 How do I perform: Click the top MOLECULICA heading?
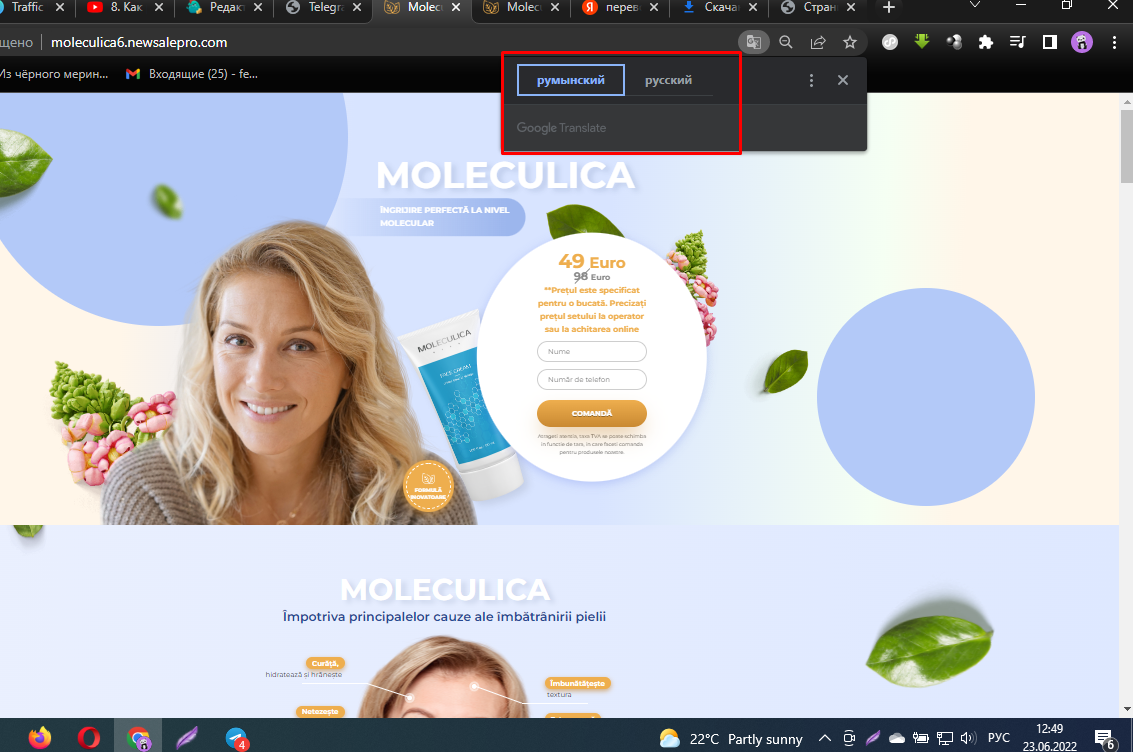pyautogui.click(x=506, y=176)
